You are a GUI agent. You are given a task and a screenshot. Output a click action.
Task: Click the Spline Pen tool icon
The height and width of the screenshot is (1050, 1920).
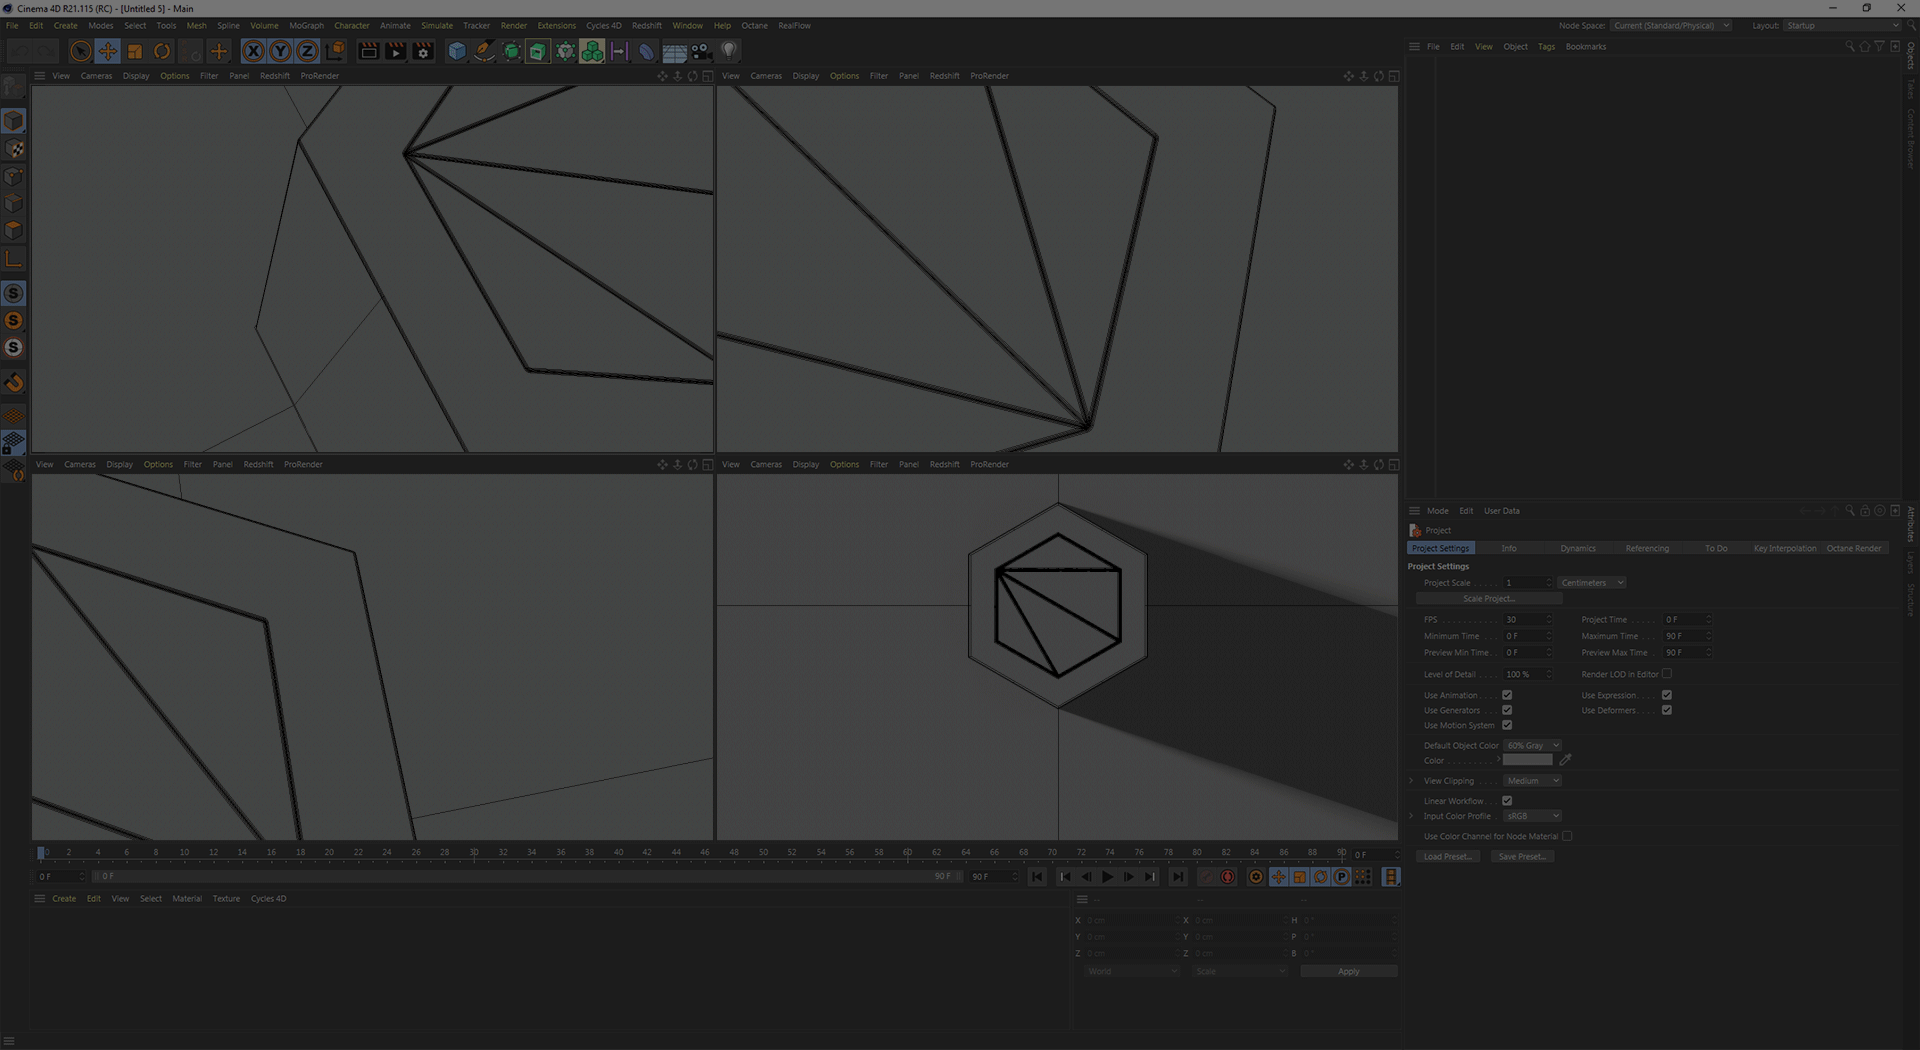484,51
